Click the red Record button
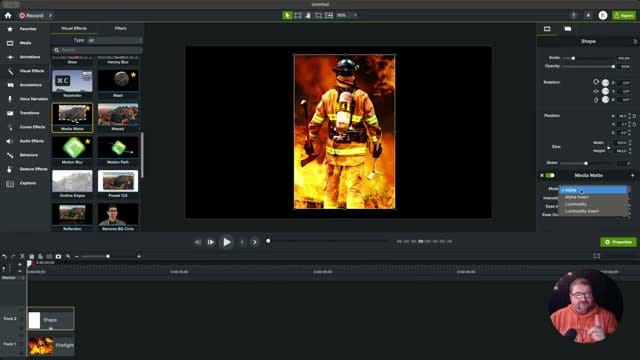 (x=31, y=16)
